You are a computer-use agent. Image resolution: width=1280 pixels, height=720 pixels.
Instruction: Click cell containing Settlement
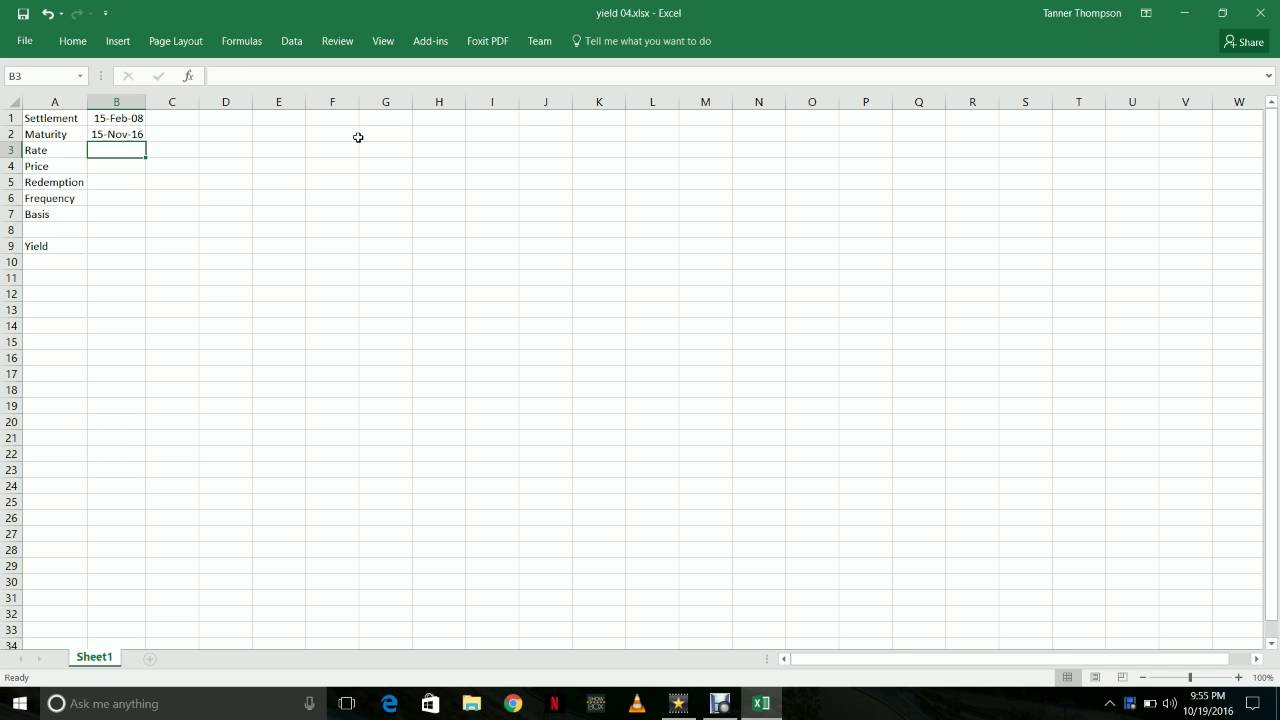[55, 118]
